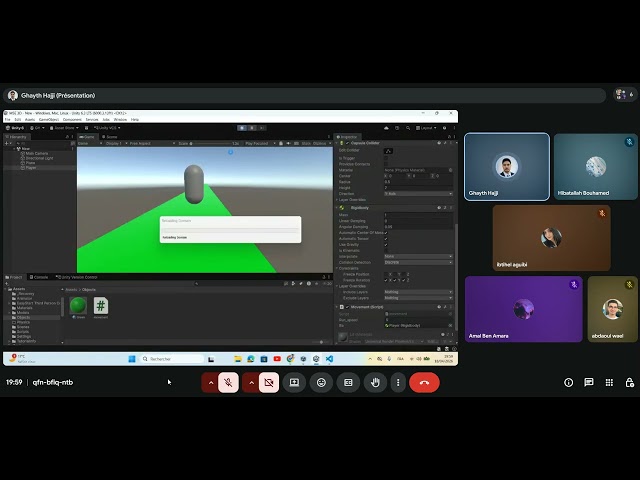Open the Play Focused dropdown

(260, 143)
